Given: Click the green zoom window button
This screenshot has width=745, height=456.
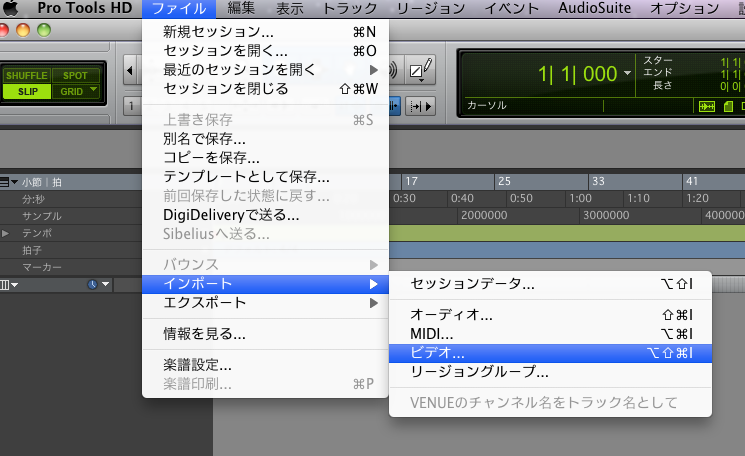Looking at the screenshot, I should [44, 30].
